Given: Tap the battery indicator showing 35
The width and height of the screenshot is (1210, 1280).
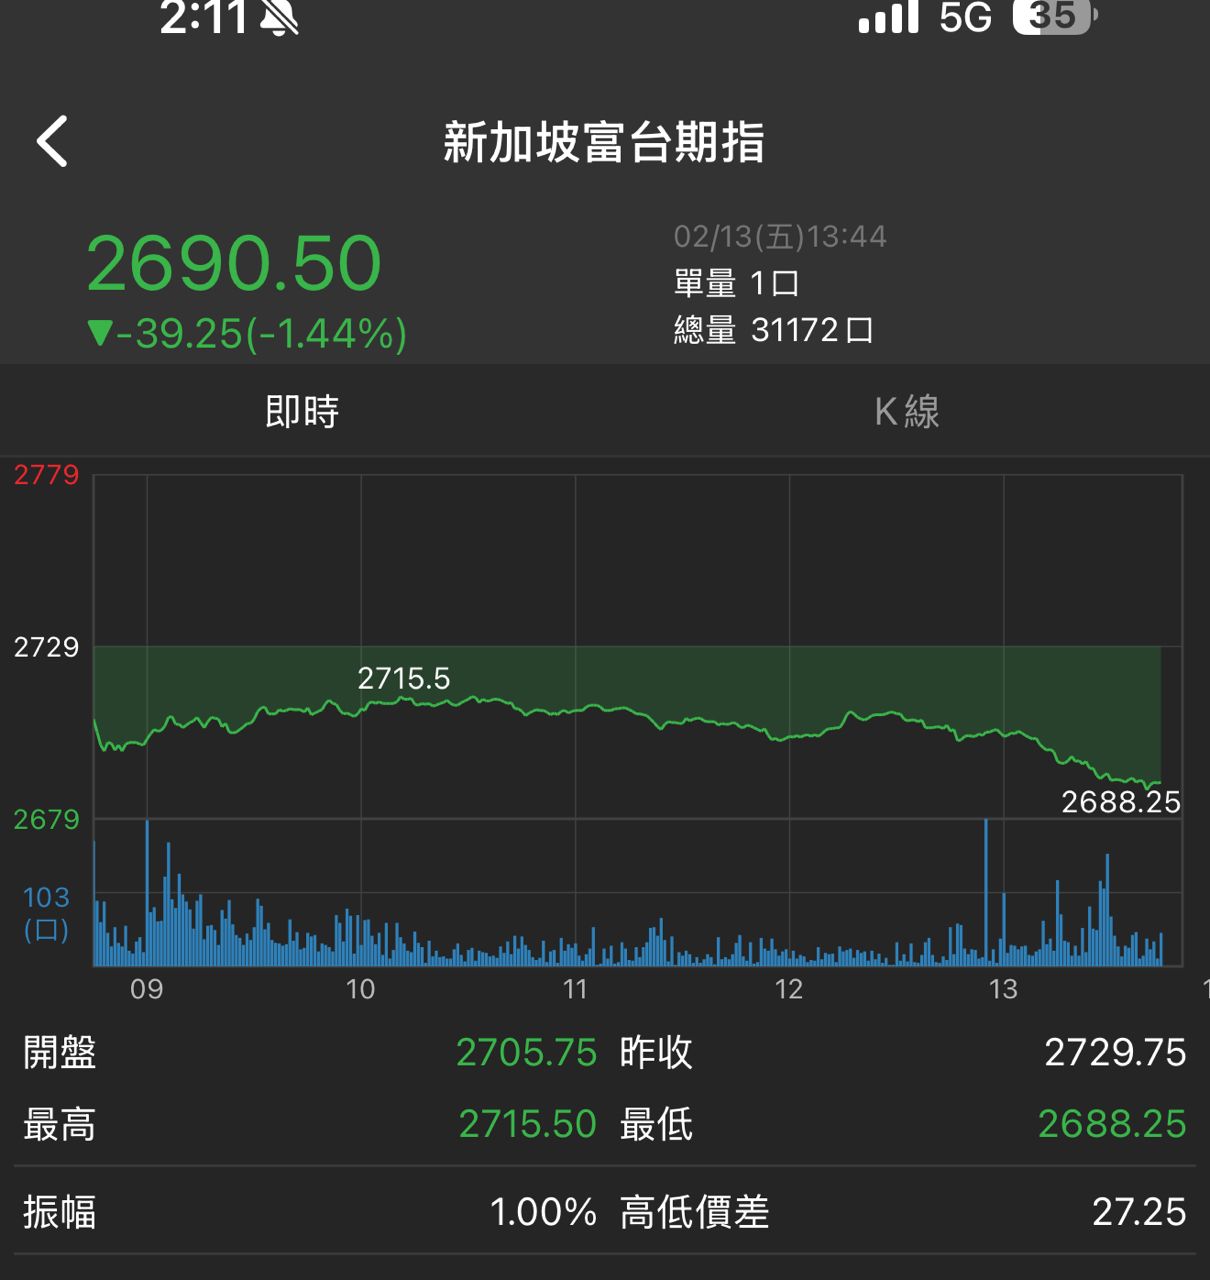Looking at the screenshot, I should [x=1055, y=17].
